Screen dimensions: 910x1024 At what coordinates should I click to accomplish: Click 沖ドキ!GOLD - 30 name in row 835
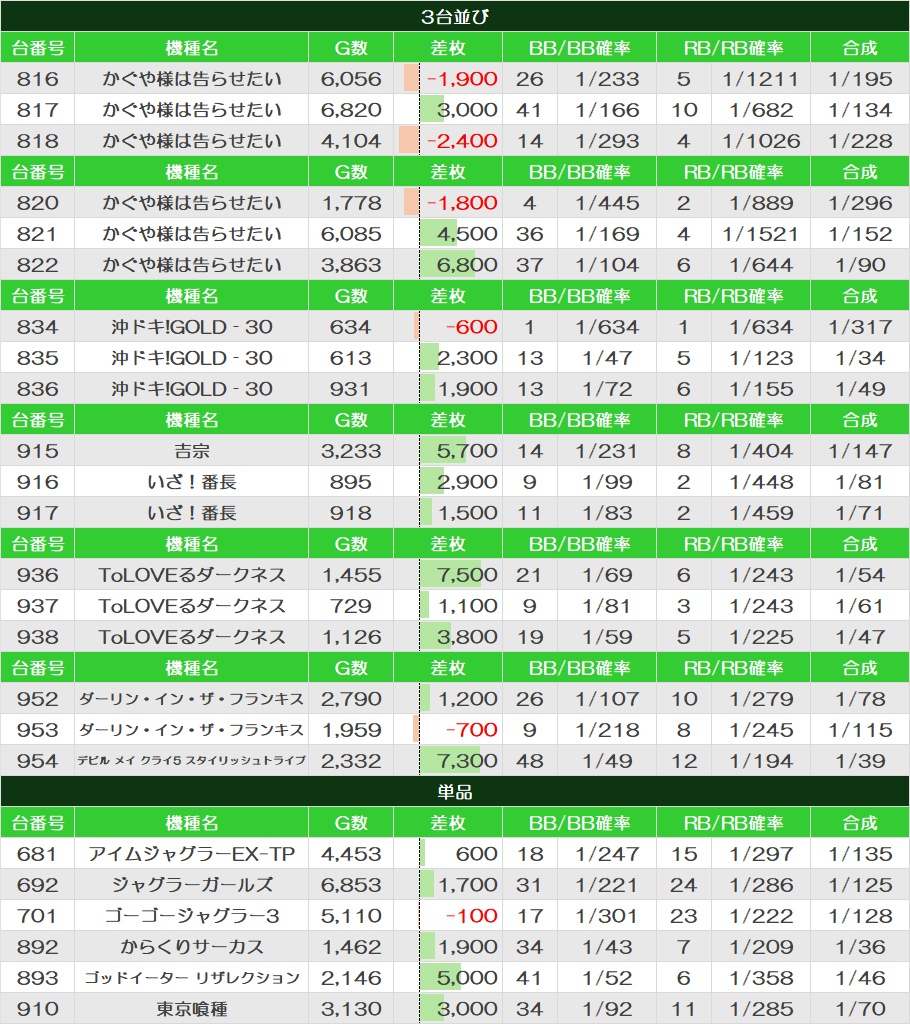[x=191, y=358]
